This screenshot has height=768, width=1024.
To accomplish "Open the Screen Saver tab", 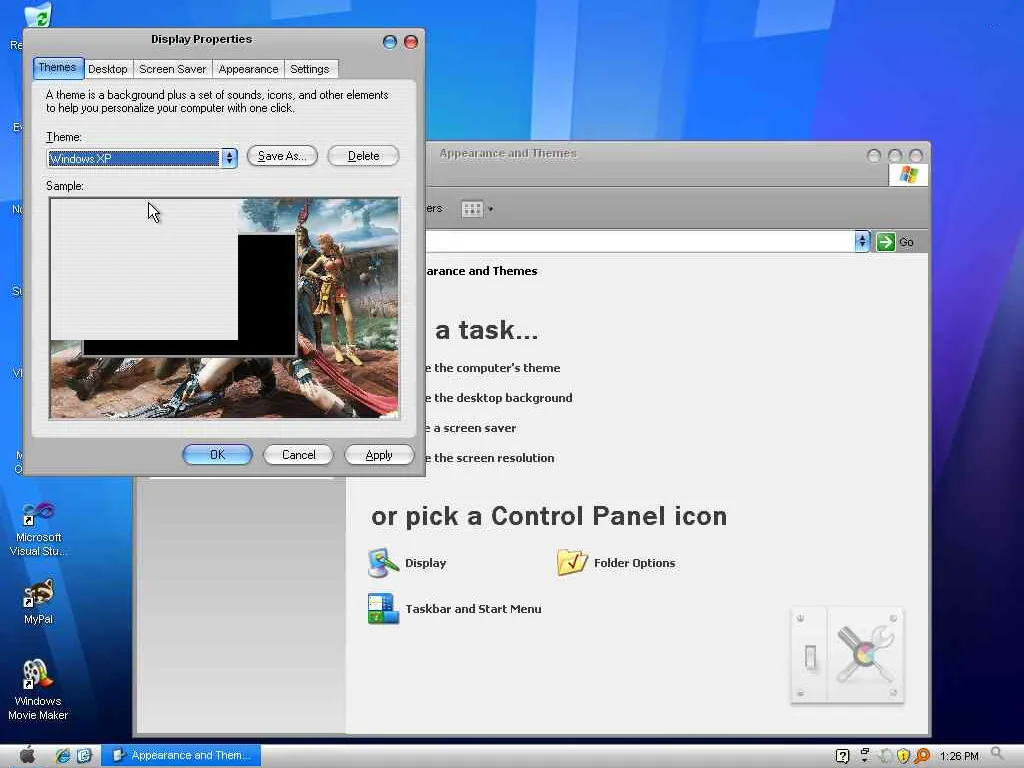I will tap(172, 69).
